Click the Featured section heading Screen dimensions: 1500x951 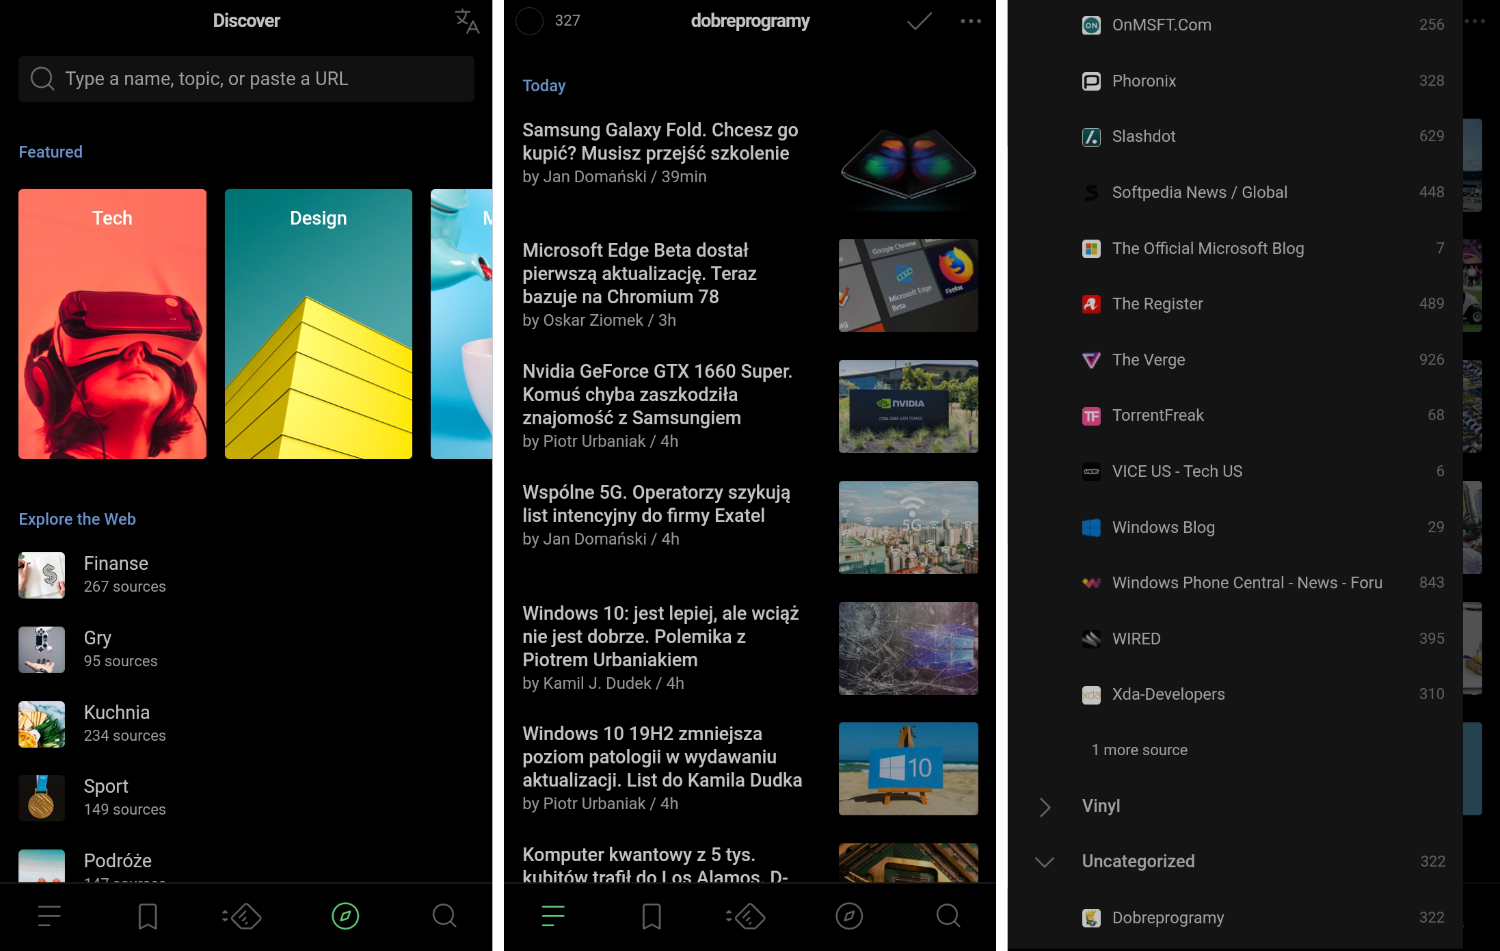(x=51, y=152)
